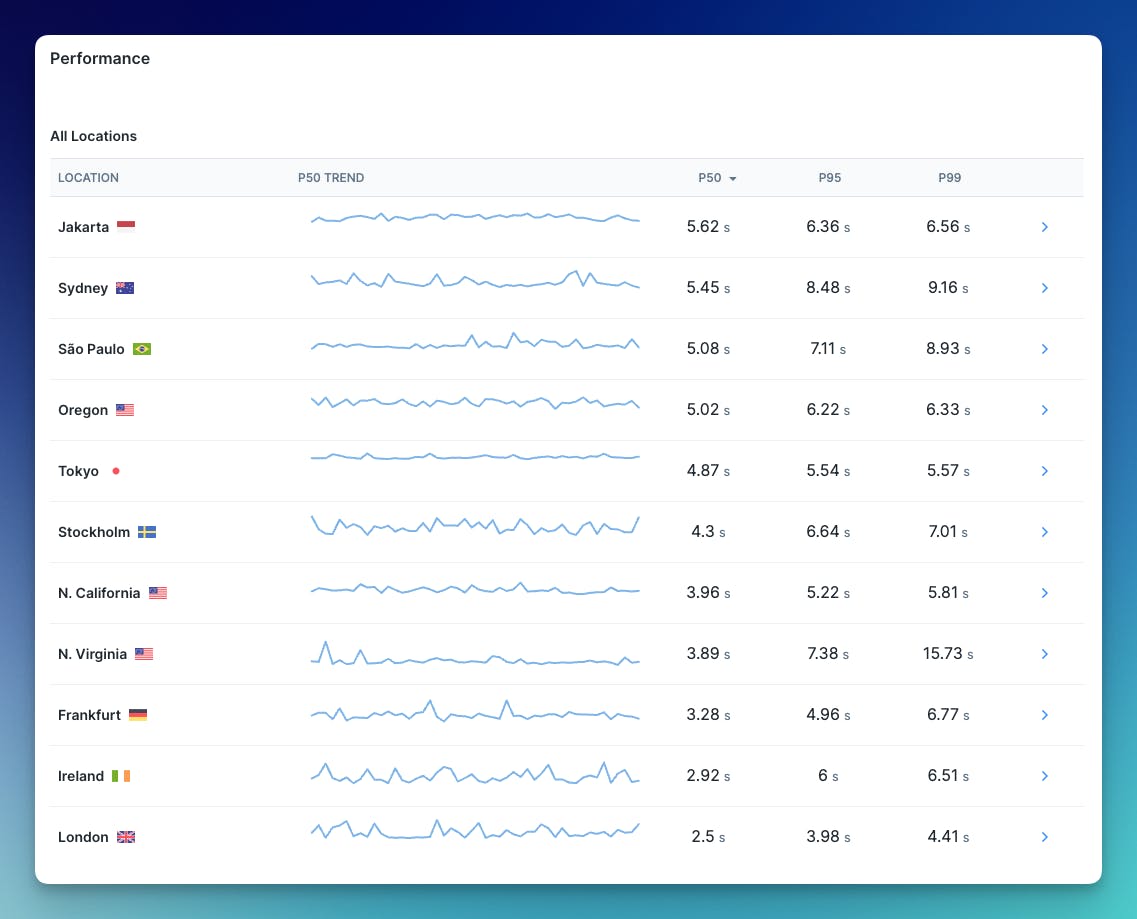Screen dimensions: 1137x919
Task: Select the US flag next to Oregon
Action: click(x=124, y=409)
